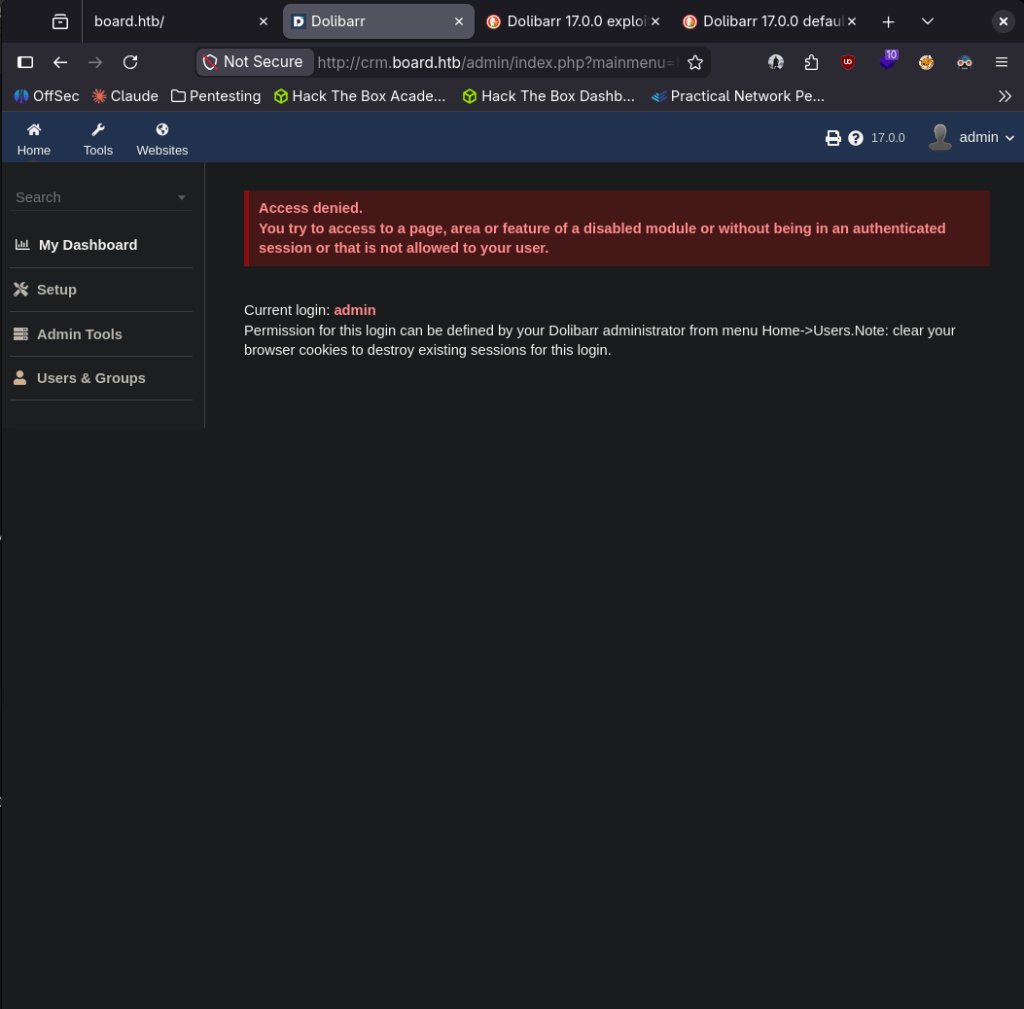Expand the admin user dropdown

pyautogui.click(x=972, y=138)
